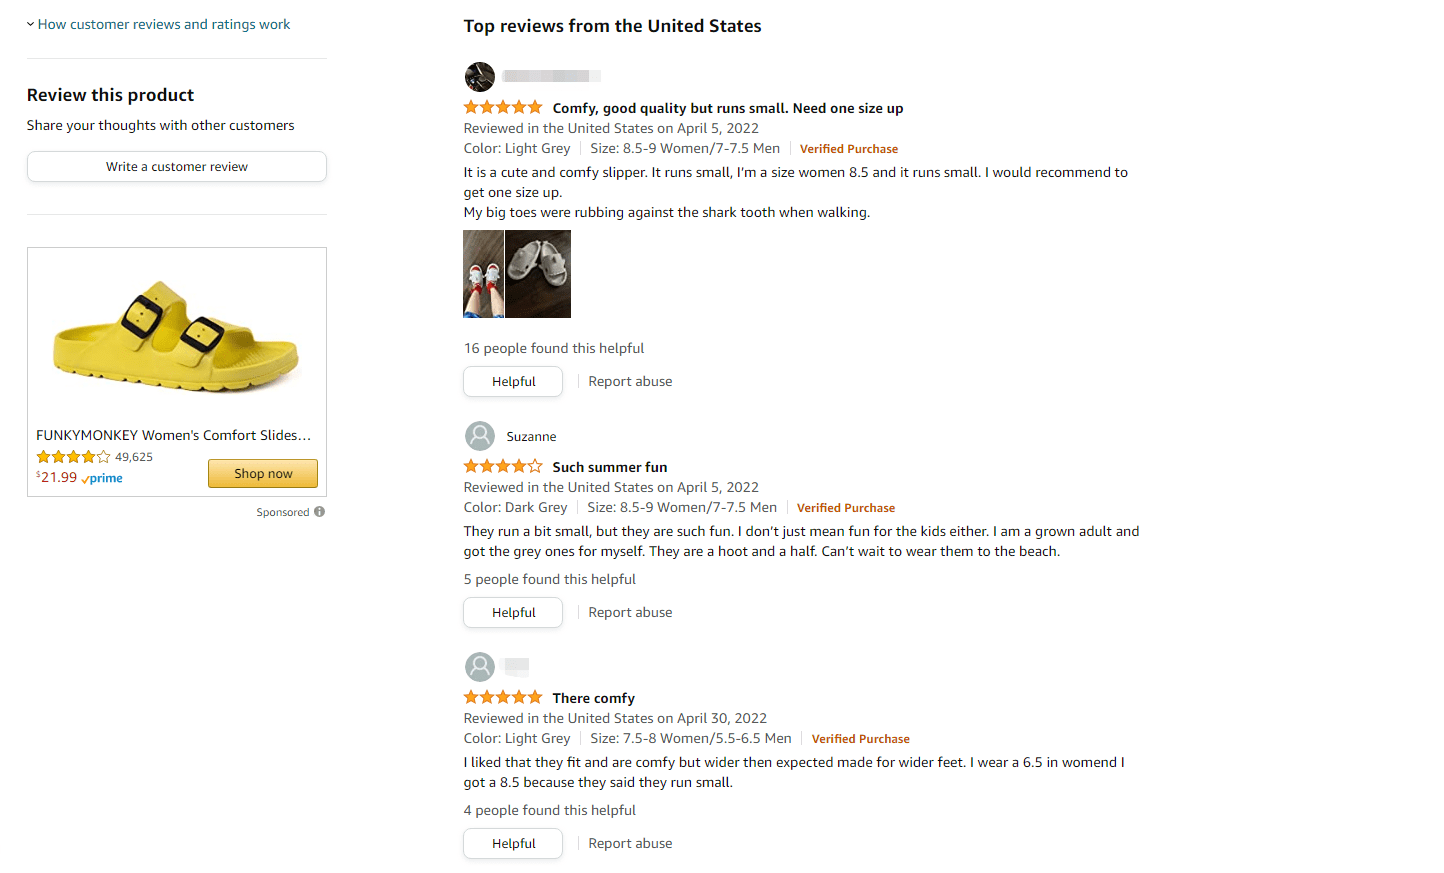Mark the 'There comfy' review Helpful
The image size is (1444, 873).
(x=513, y=844)
